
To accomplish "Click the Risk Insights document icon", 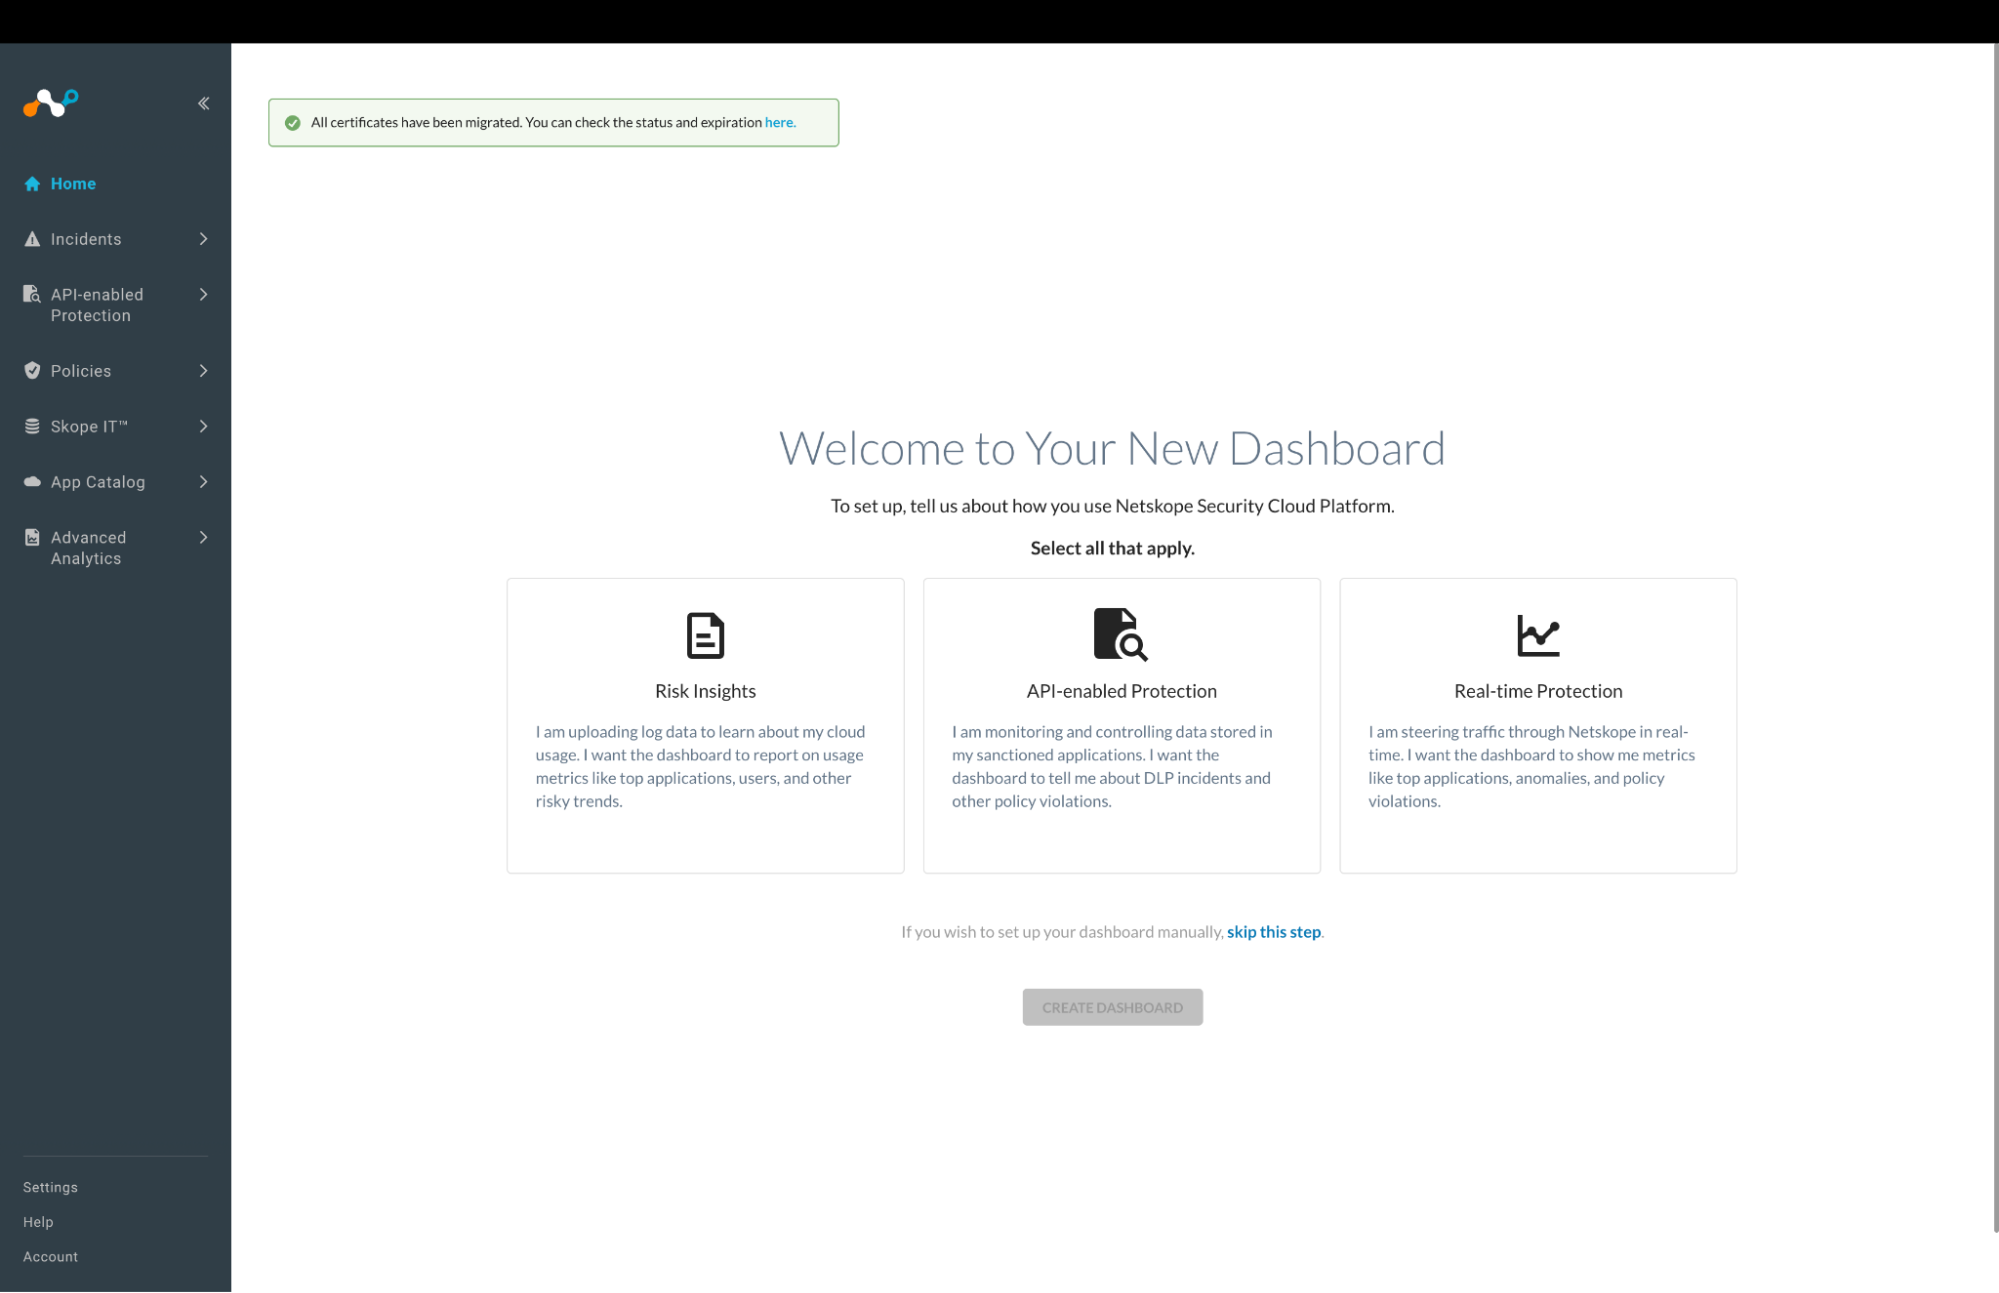I will tap(705, 635).
